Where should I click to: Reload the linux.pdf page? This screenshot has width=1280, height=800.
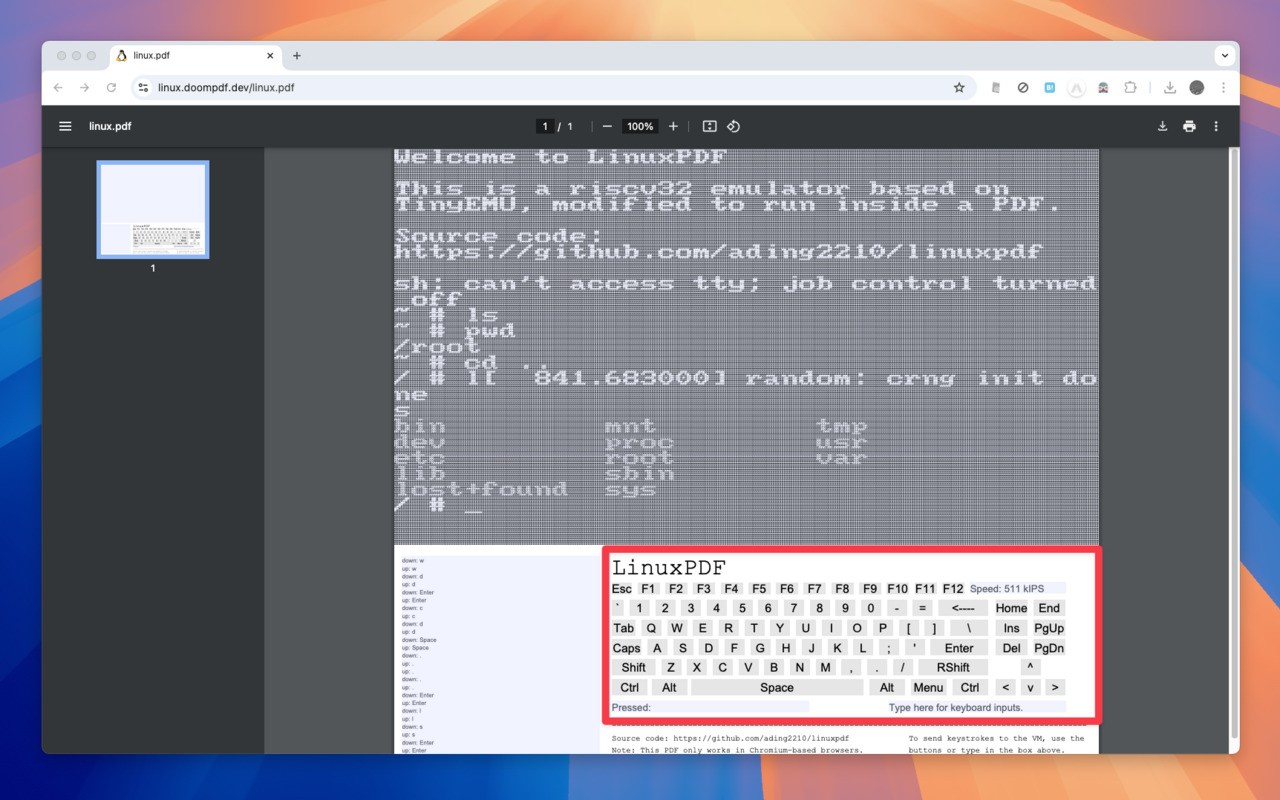coord(111,88)
